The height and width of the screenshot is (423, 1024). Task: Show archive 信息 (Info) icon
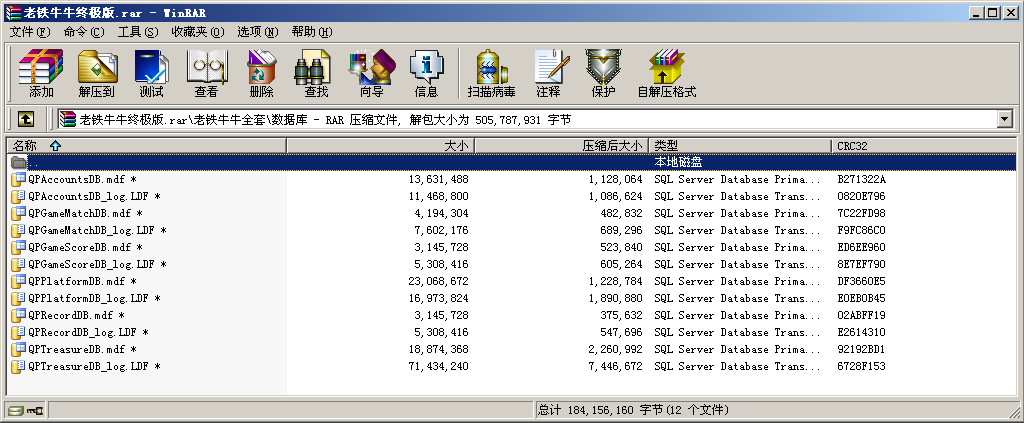[x=426, y=73]
